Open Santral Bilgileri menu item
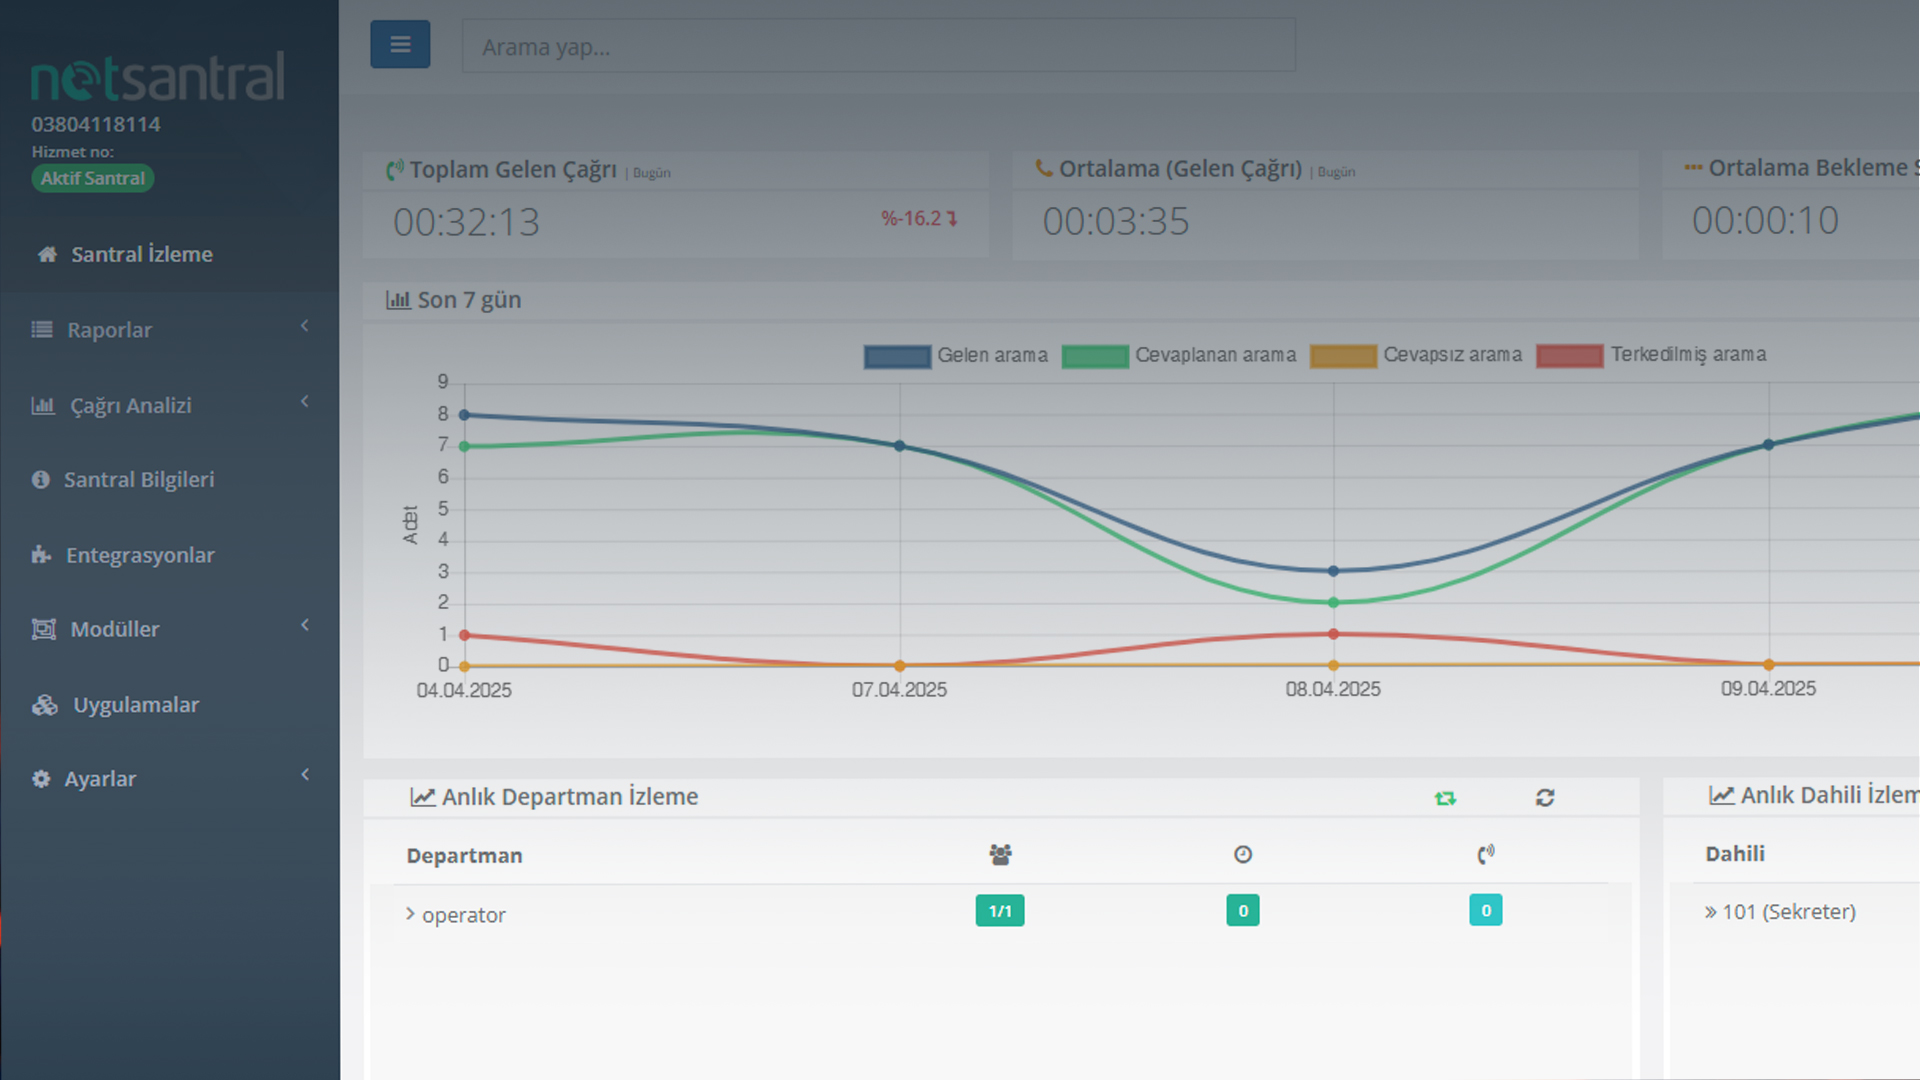1920x1080 pixels. [x=139, y=480]
